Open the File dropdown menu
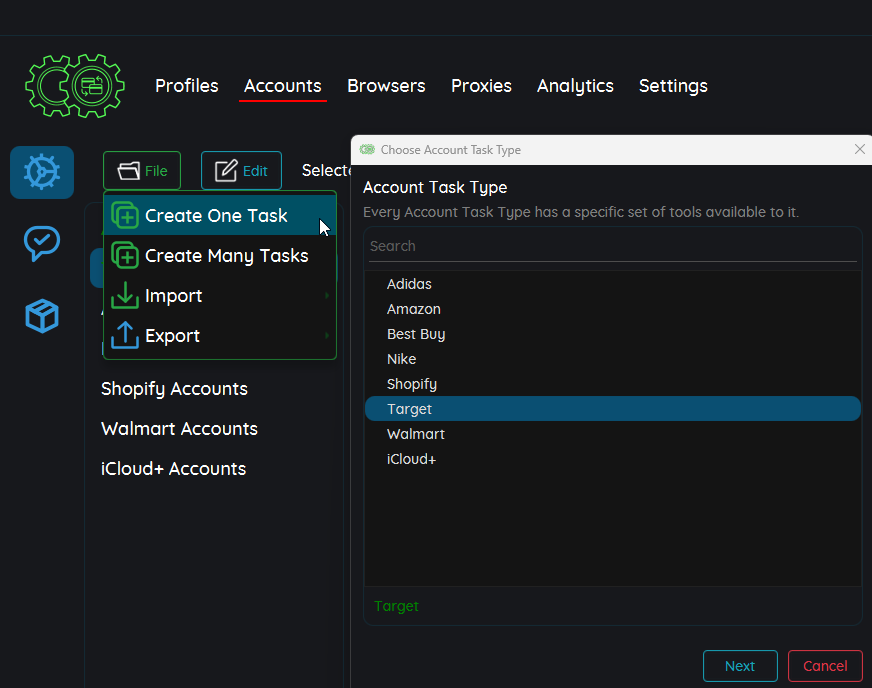This screenshot has width=872, height=688. pos(142,171)
